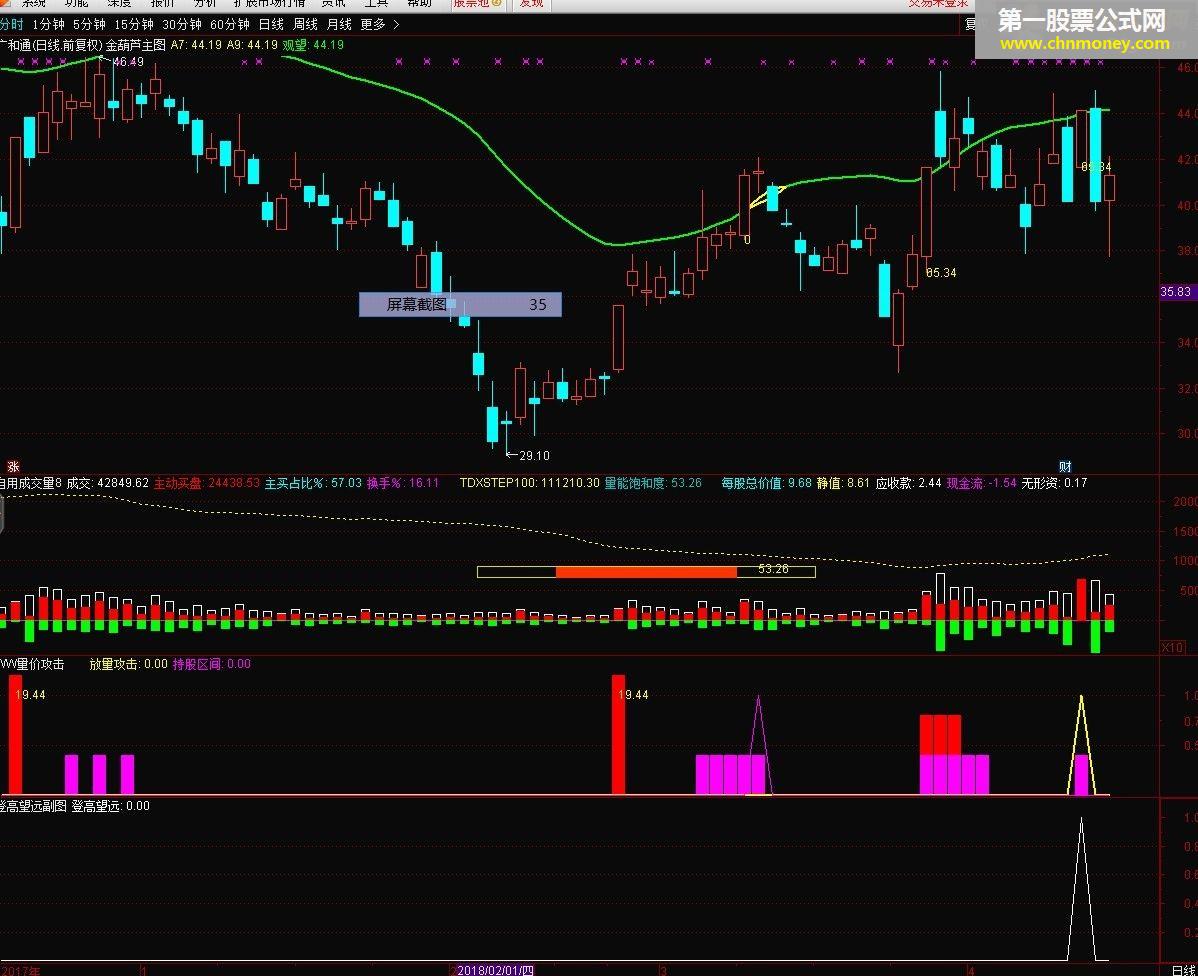Click the VW量价攻击 indicator name

click(x=32, y=664)
